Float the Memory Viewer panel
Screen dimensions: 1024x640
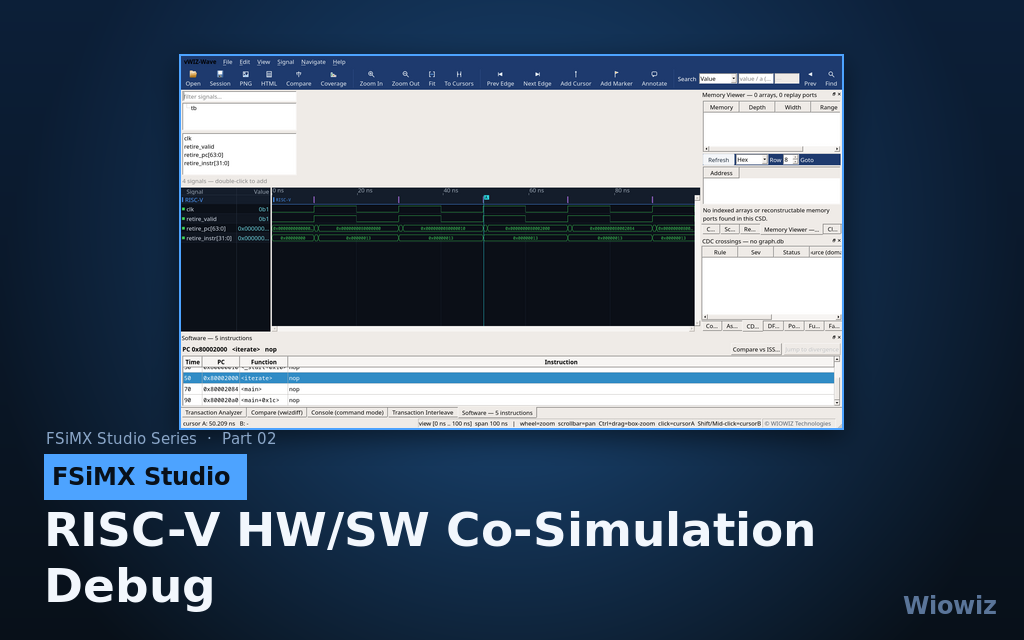pyautogui.click(x=833, y=95)
